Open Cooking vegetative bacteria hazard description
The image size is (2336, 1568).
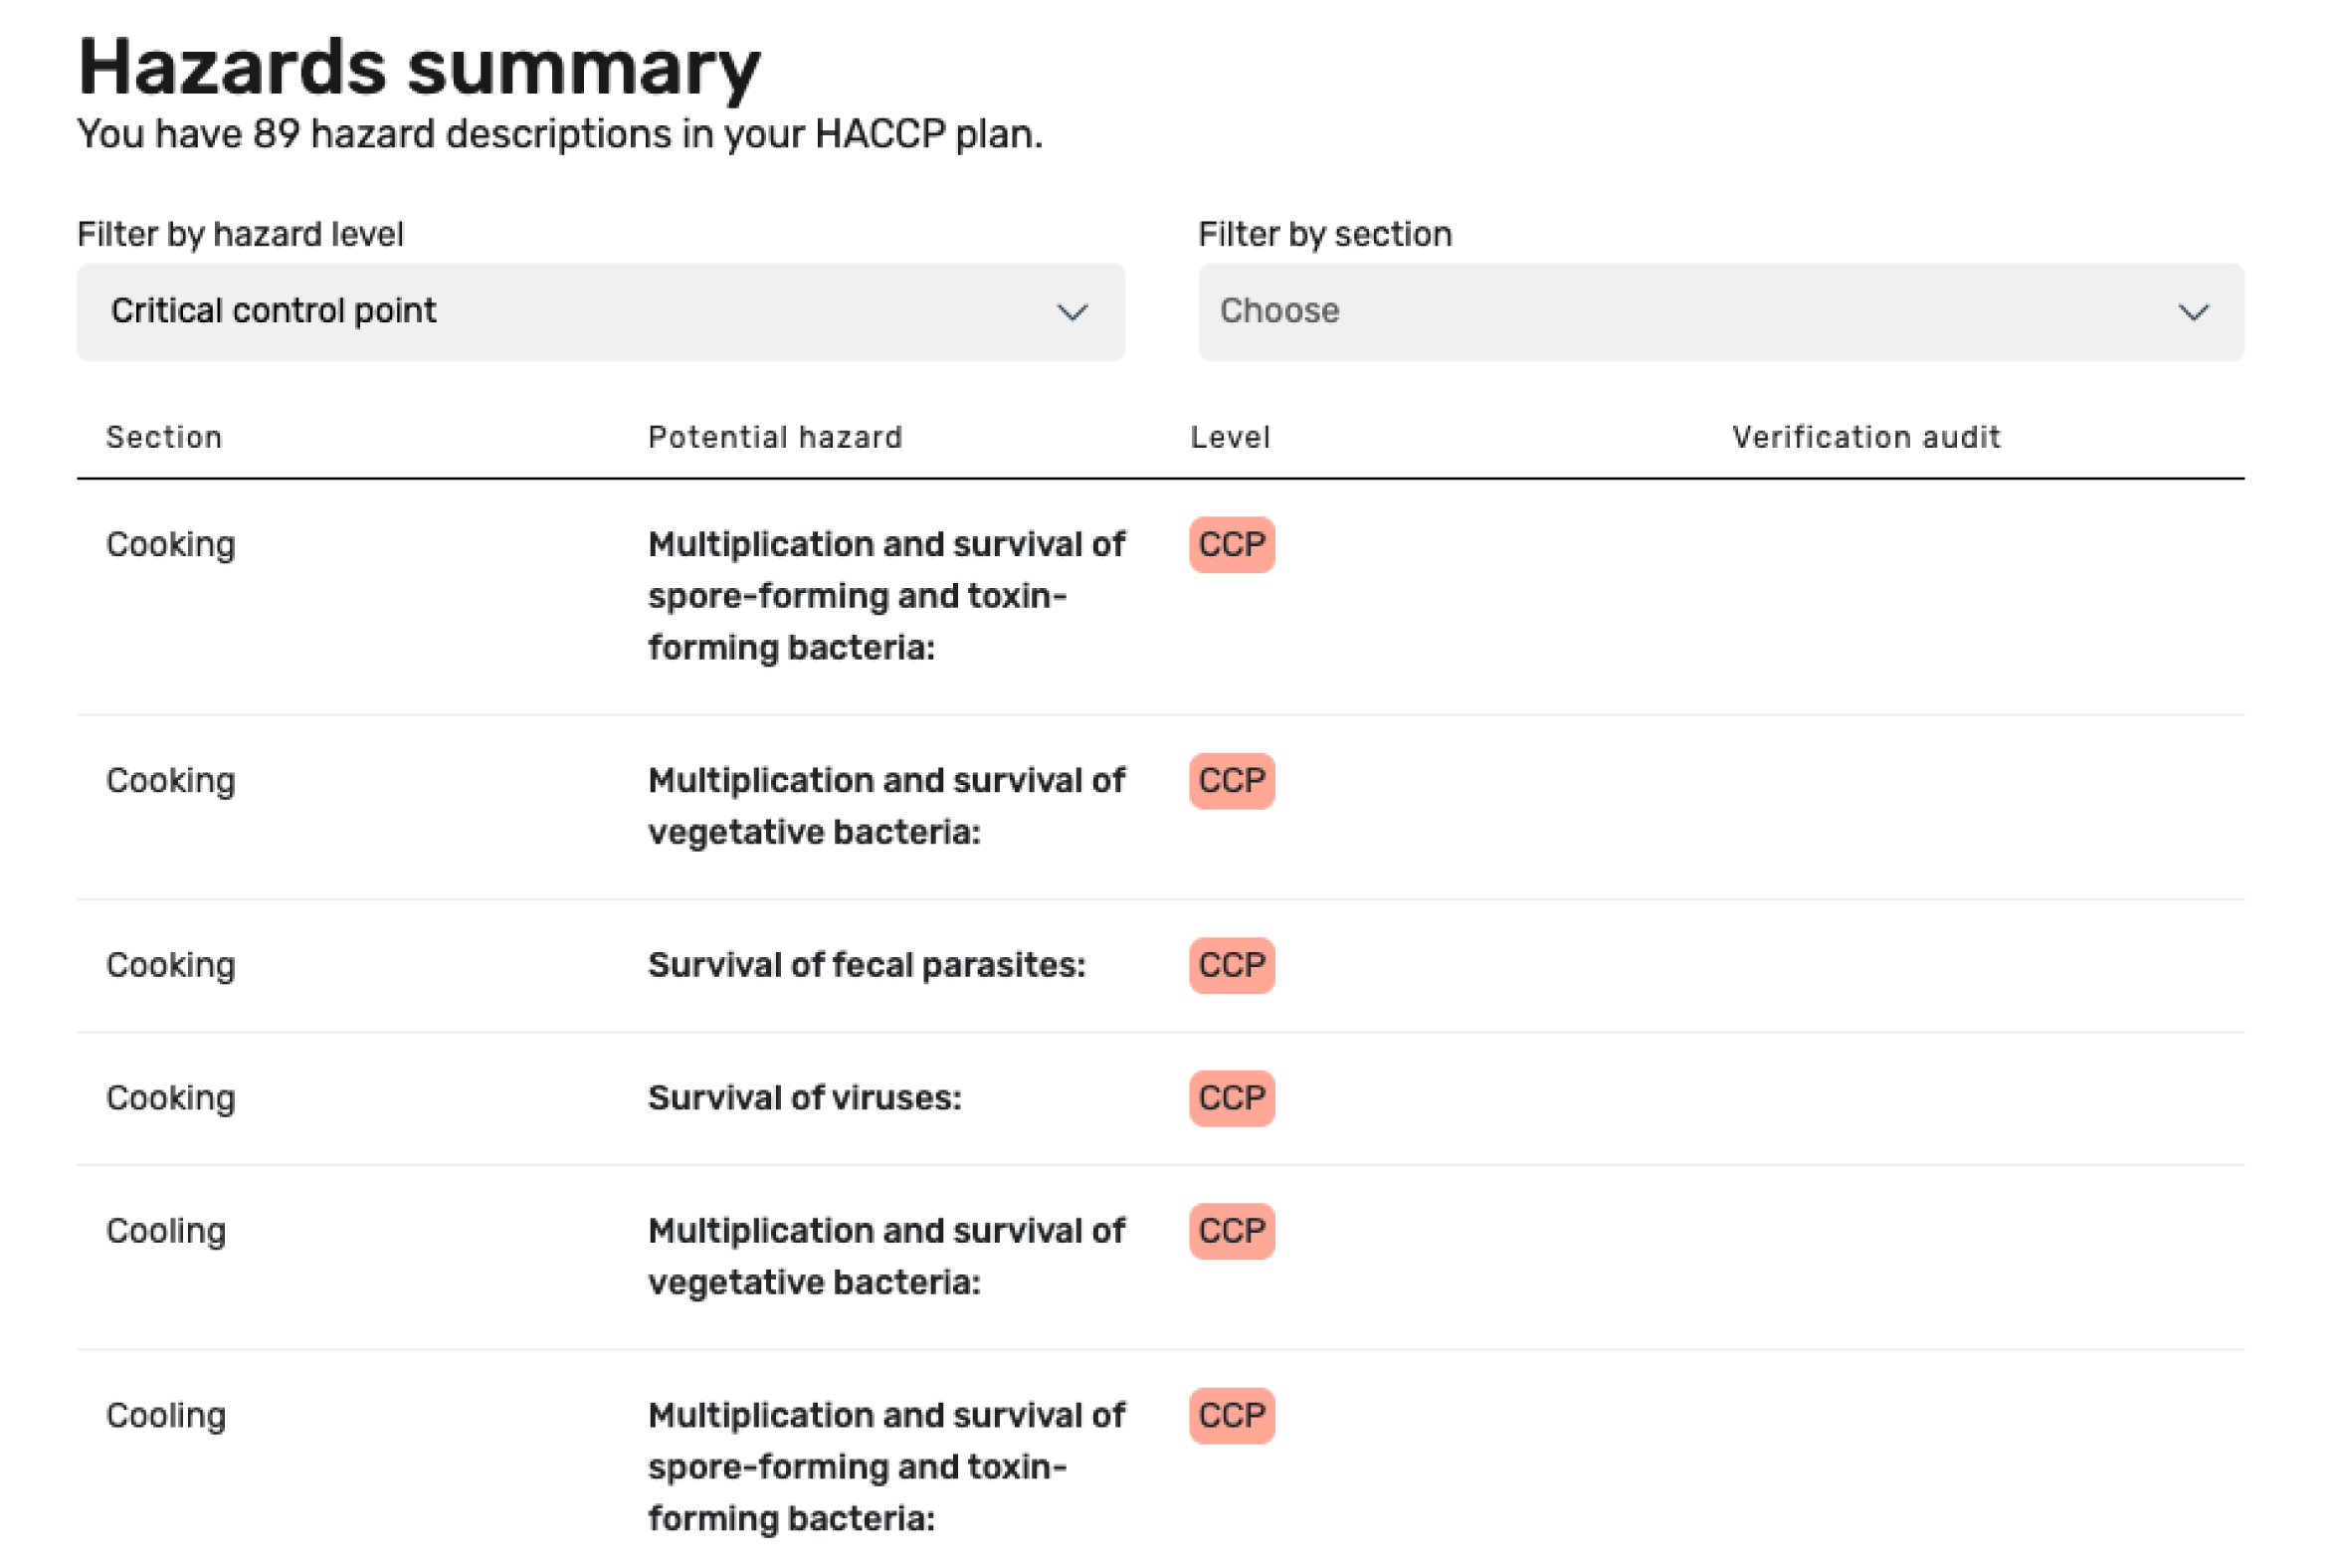pyautogui.click(x=886, y=806)
